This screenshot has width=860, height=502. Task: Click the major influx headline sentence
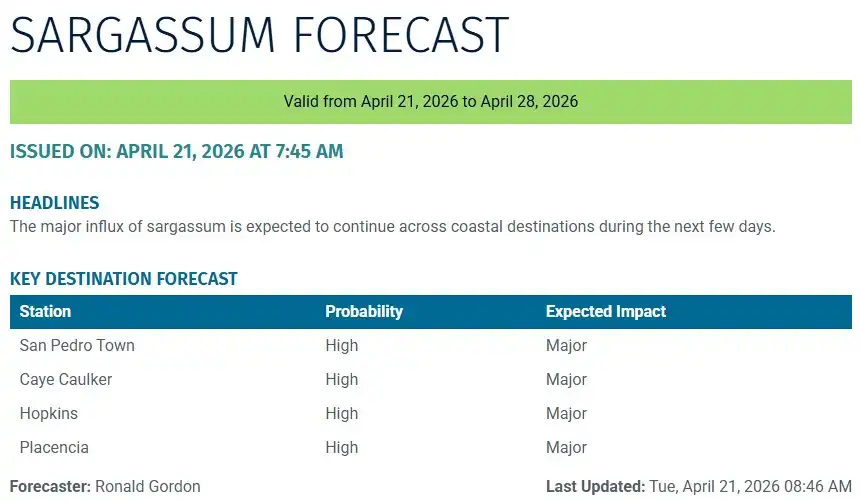pos(392,226)
